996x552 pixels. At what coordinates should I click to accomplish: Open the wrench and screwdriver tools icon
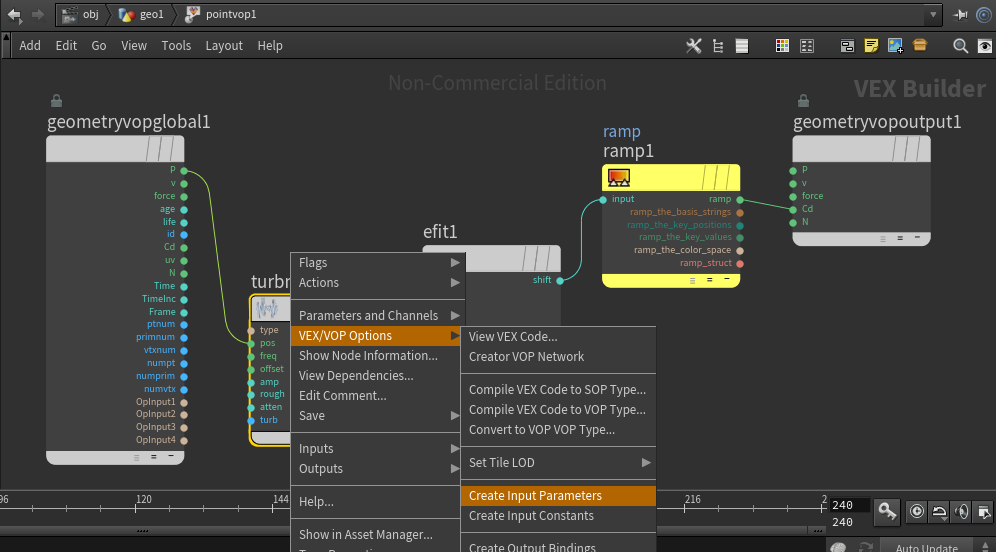pos(694,46)
